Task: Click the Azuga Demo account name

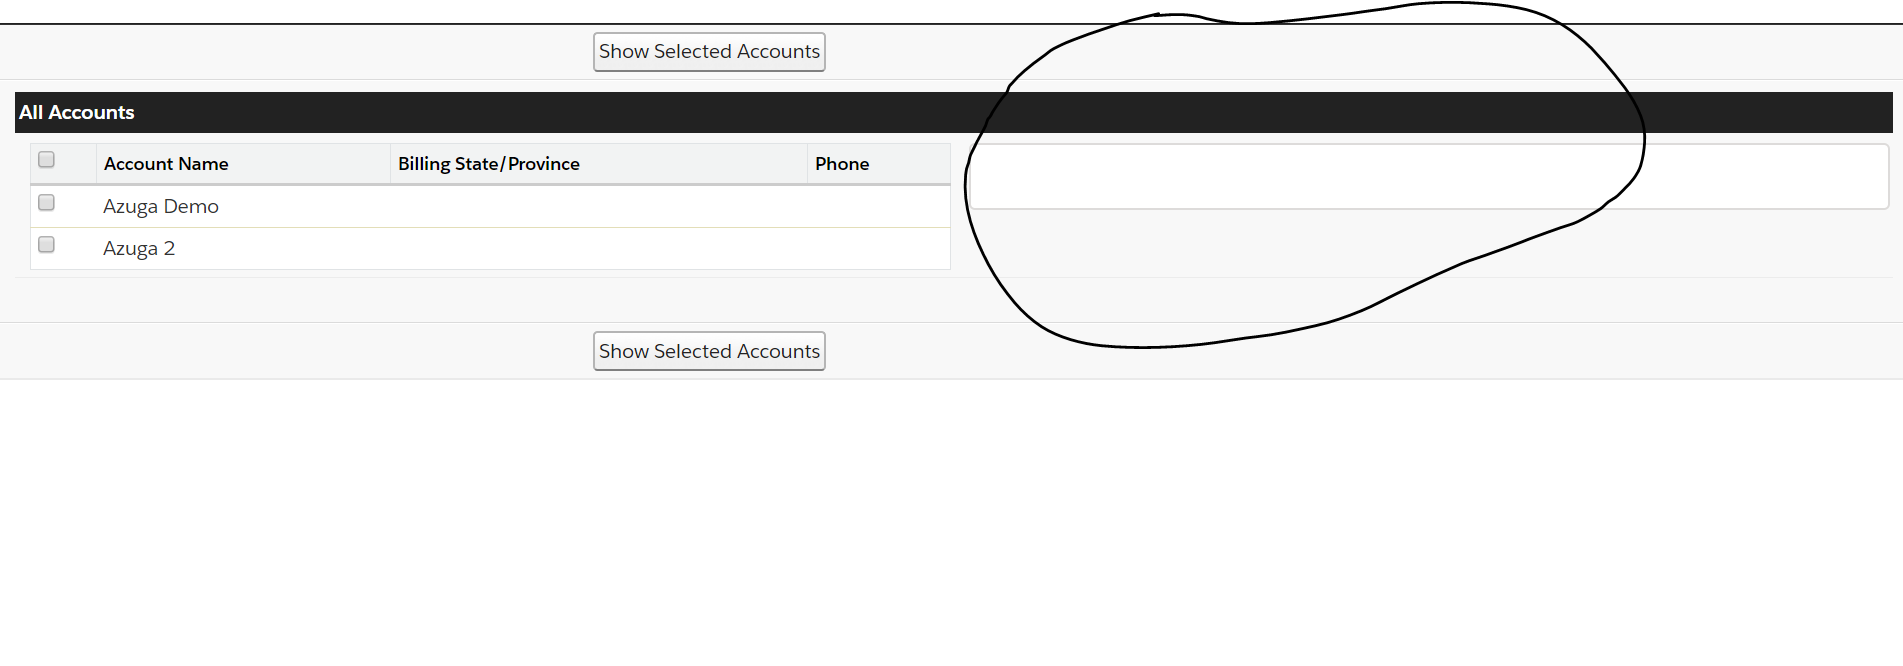Action: pyautogui.click(x=160, y=207)
